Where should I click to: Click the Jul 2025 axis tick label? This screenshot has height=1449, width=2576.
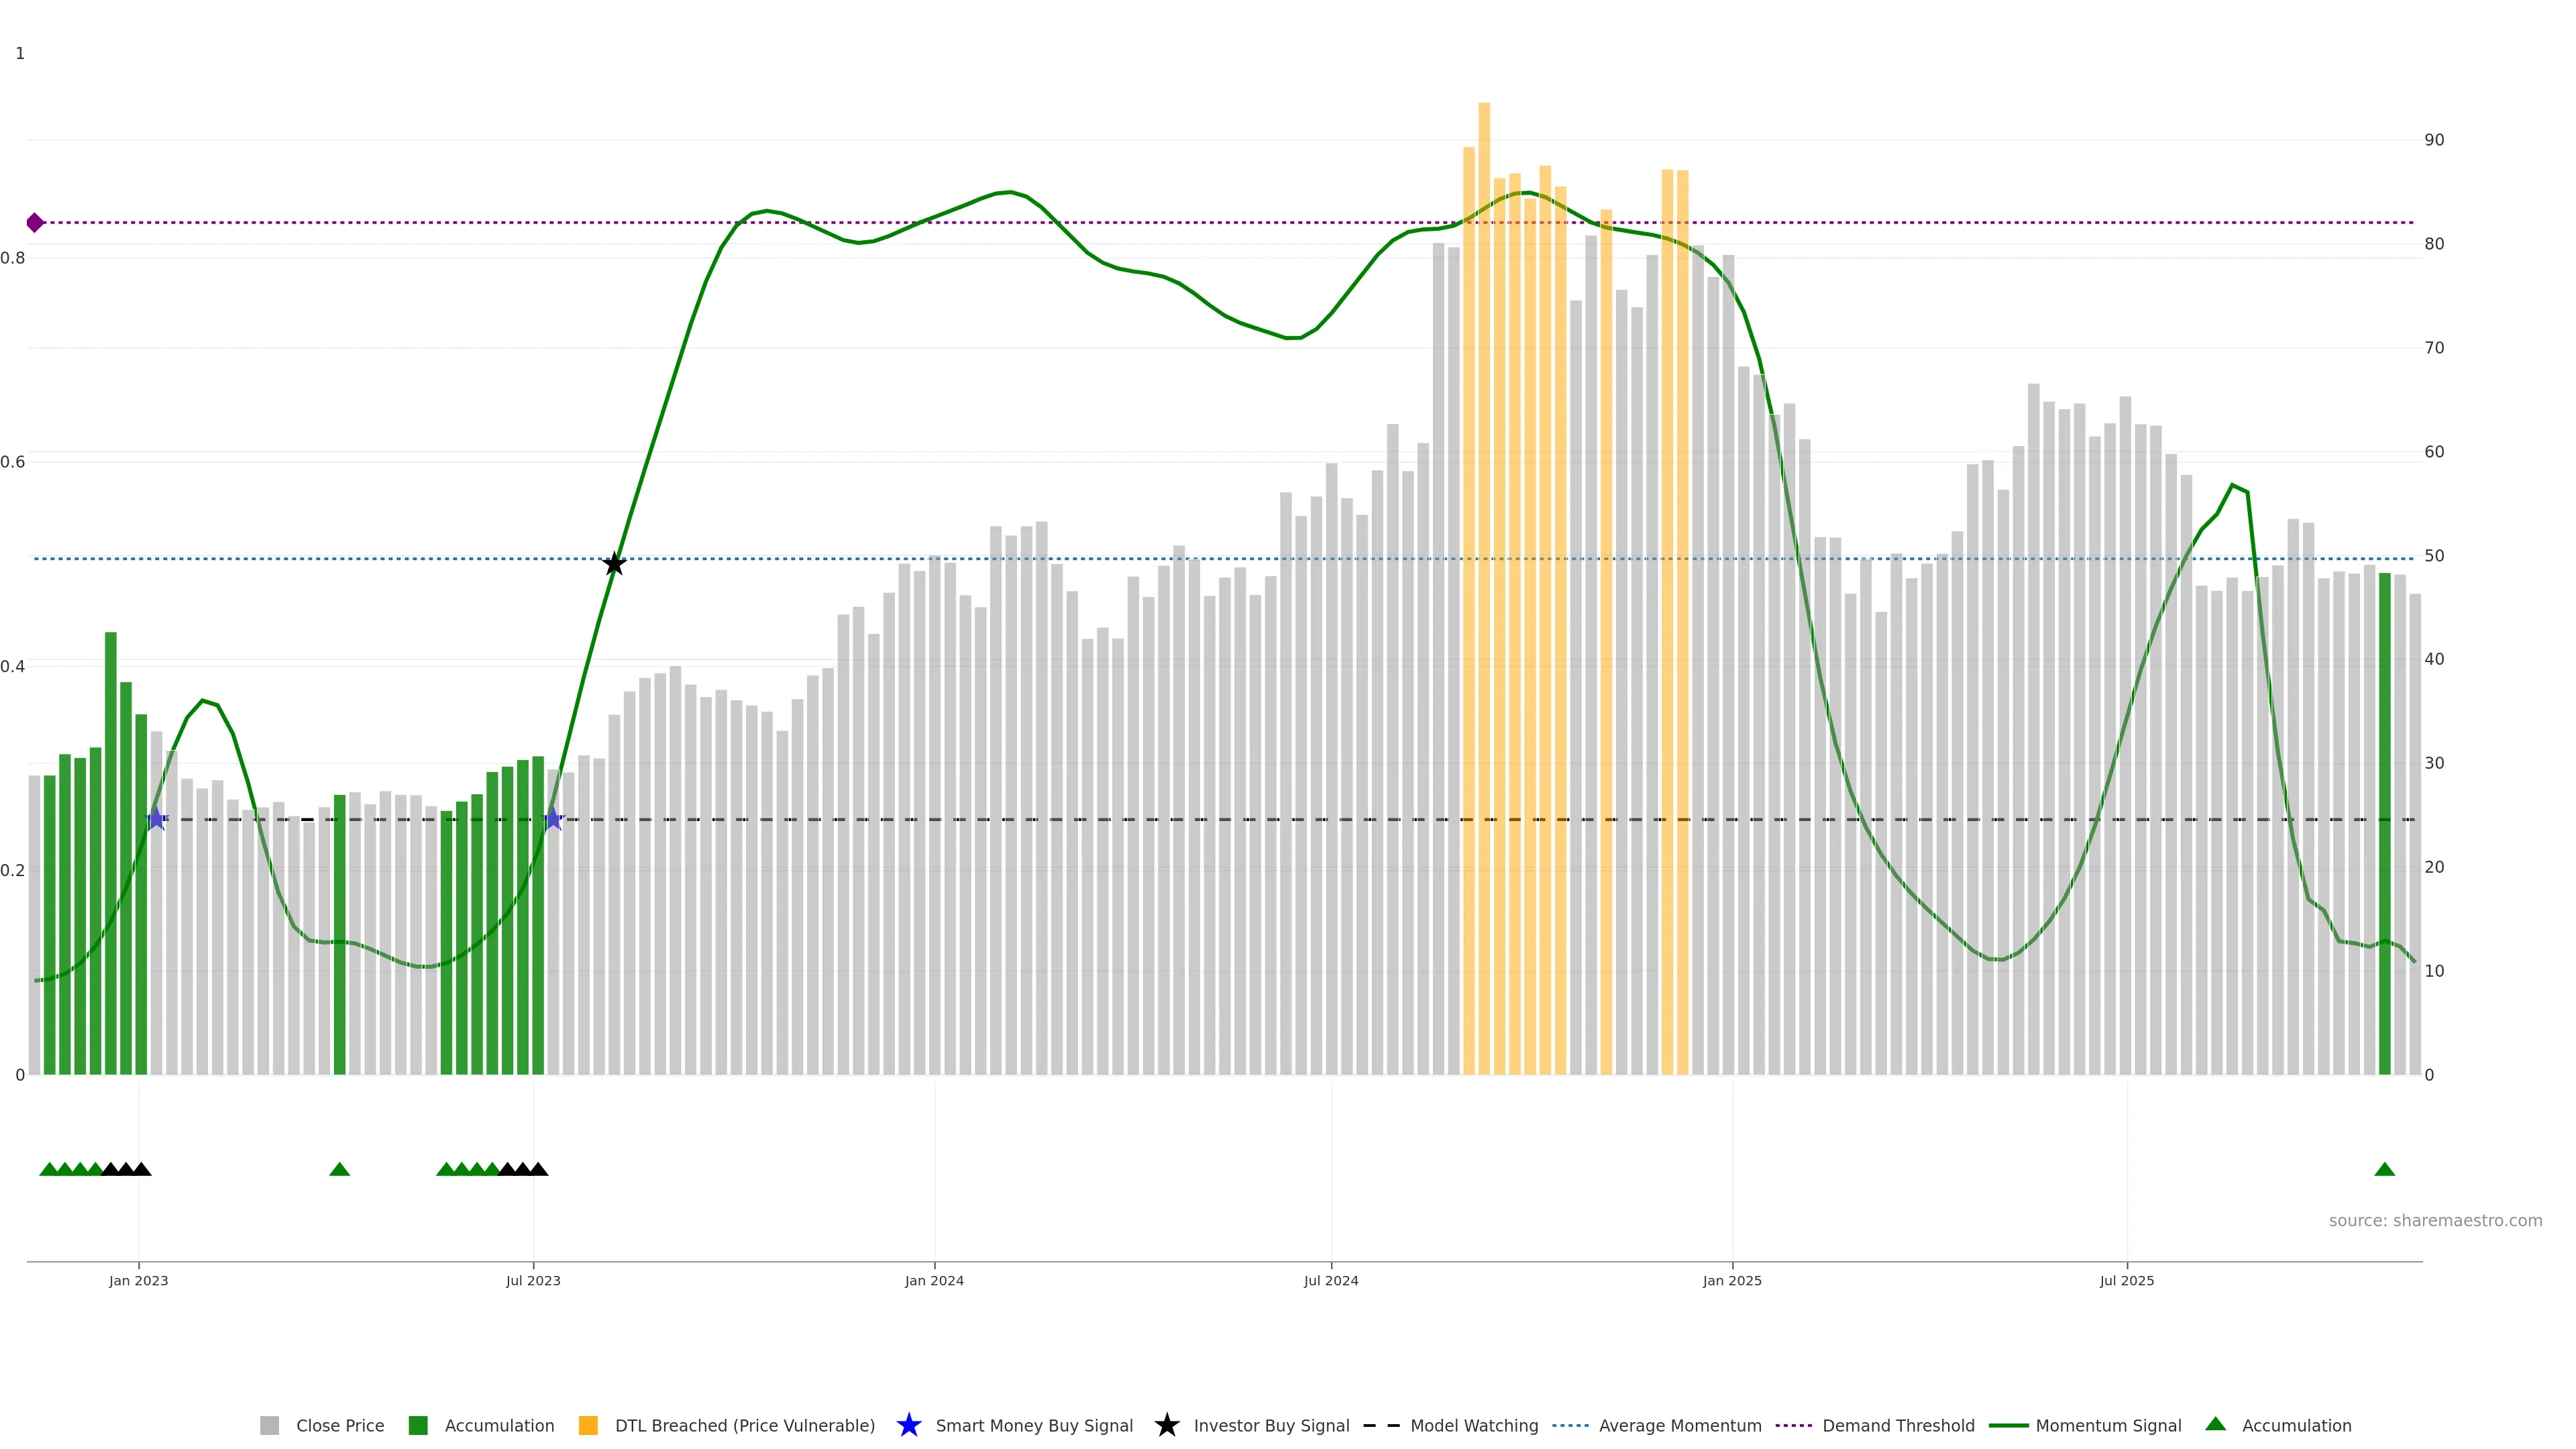click(x=2126, y=1280)
